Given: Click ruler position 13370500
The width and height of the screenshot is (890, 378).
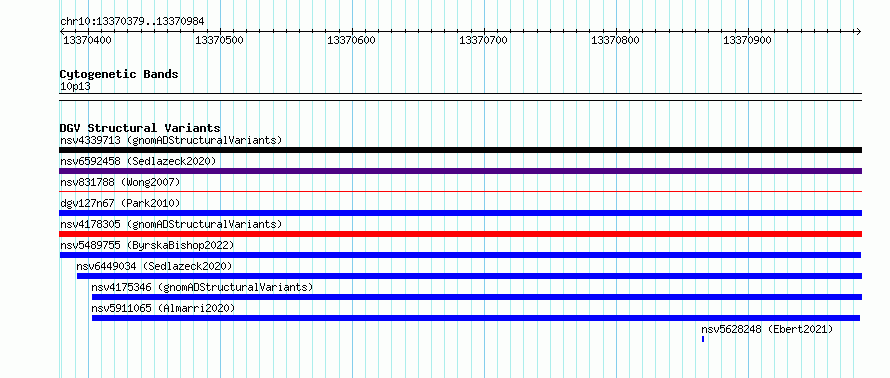Looking at the screenshot, I should (x=219, y=40).
